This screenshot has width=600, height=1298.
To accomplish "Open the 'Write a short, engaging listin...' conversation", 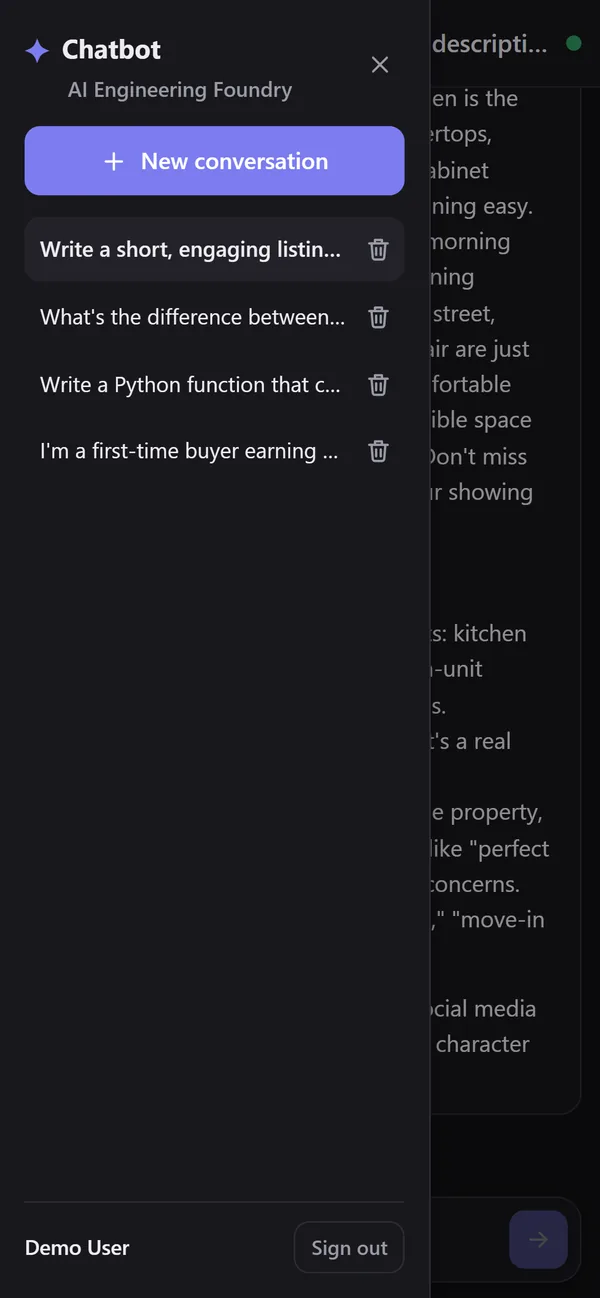I will pyautogui.click(x=192, y=249).
